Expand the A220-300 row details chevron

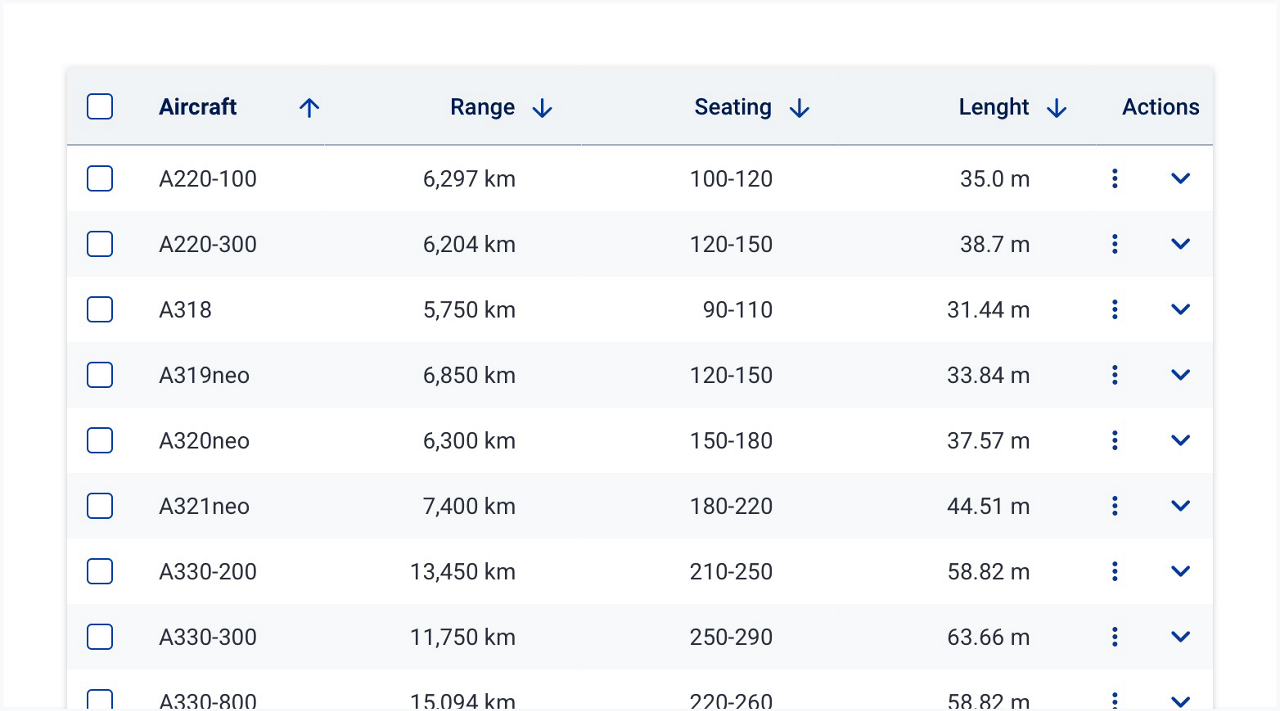1181,244
